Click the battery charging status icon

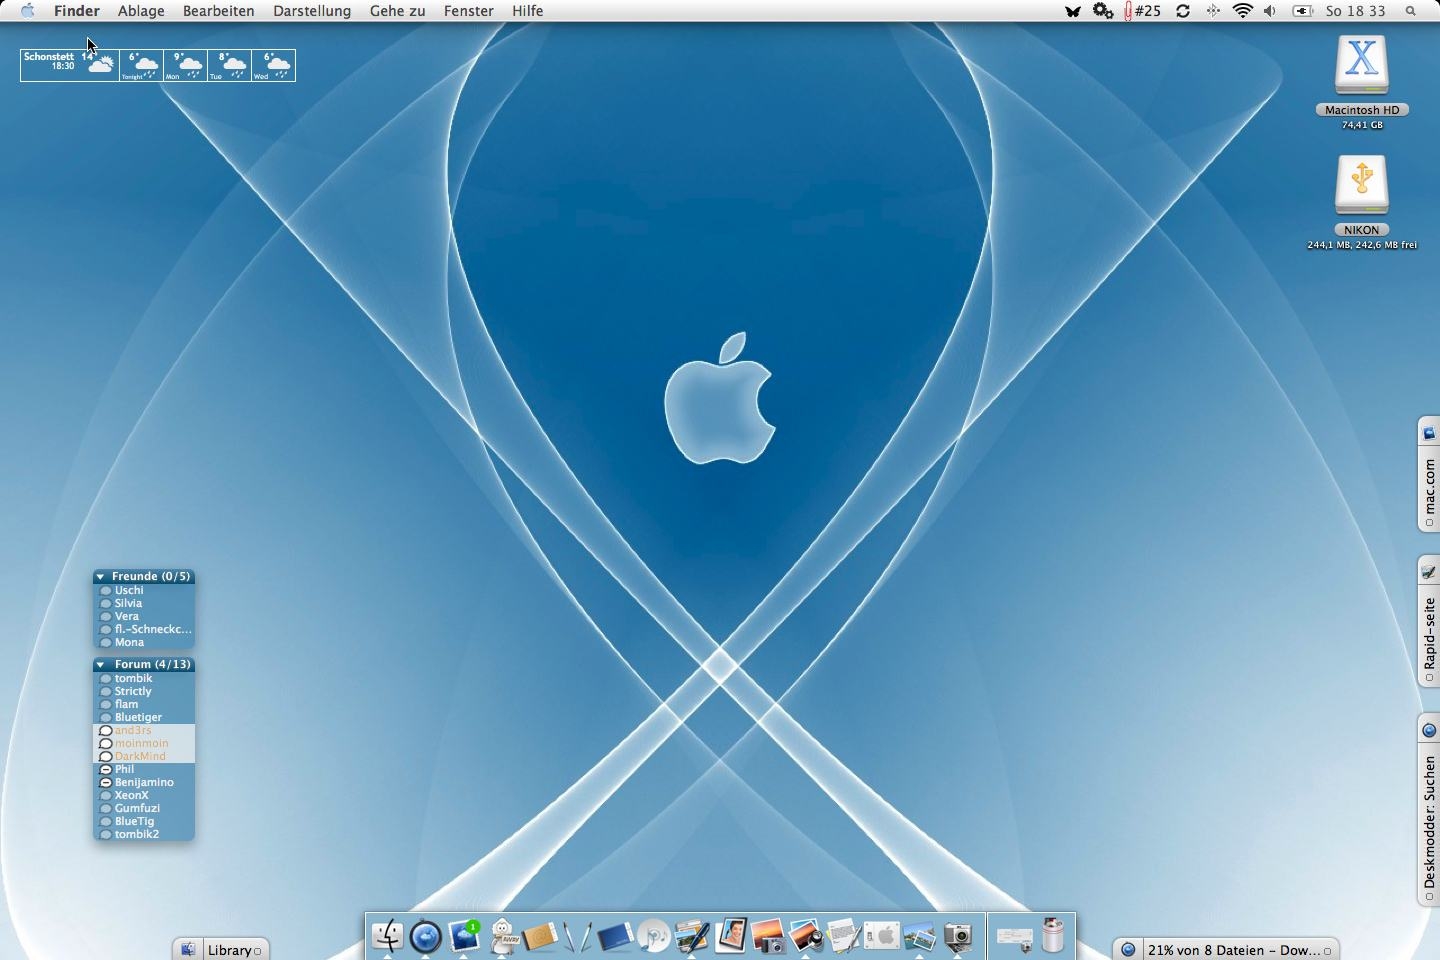coord(1302,11)
